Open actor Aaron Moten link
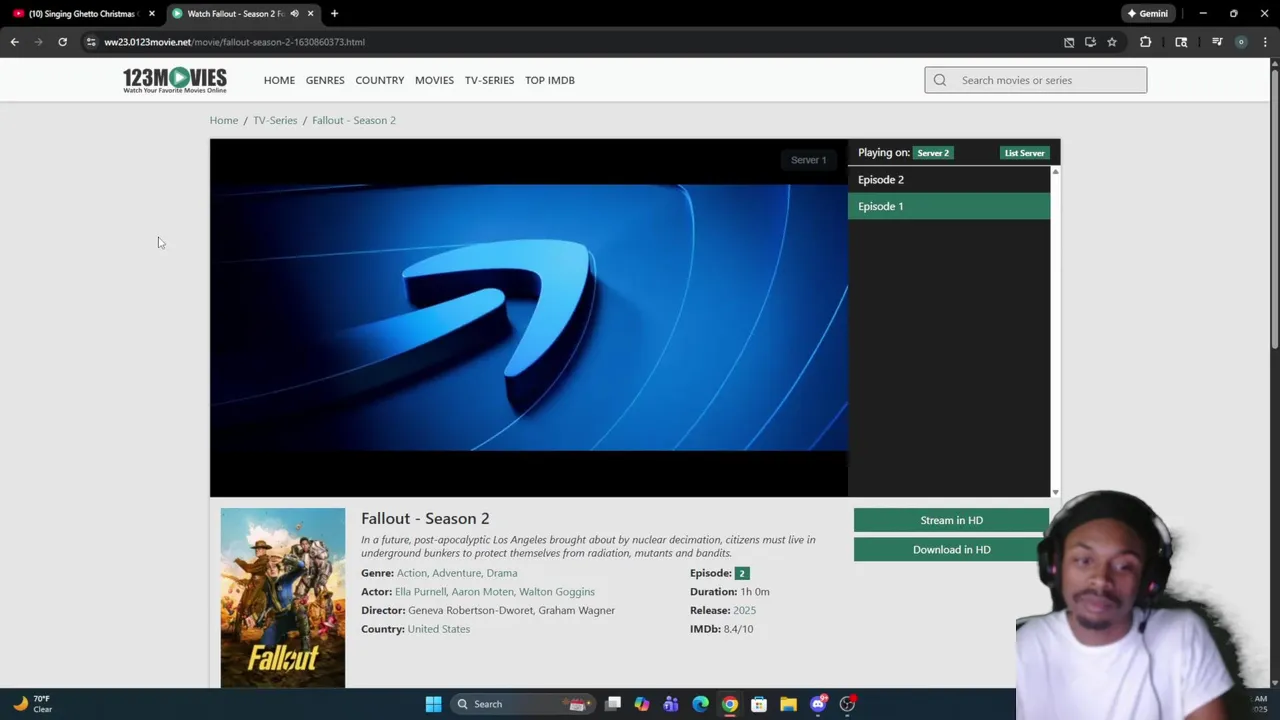 coord(482,592)
